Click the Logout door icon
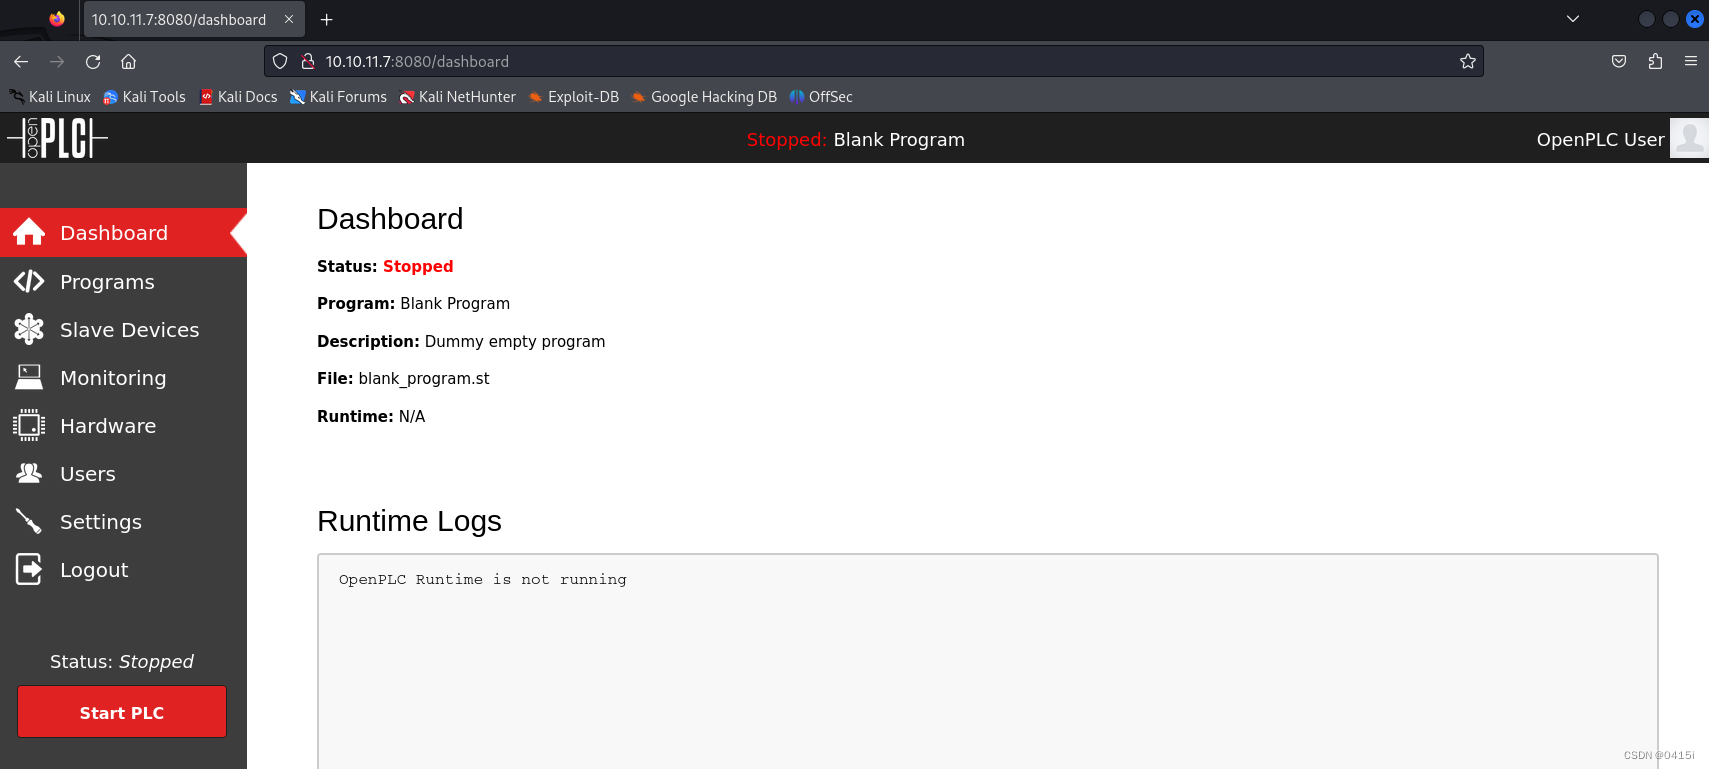This screenshot has height=769, width=1709. pyautogui.click(x=29, y=569)
